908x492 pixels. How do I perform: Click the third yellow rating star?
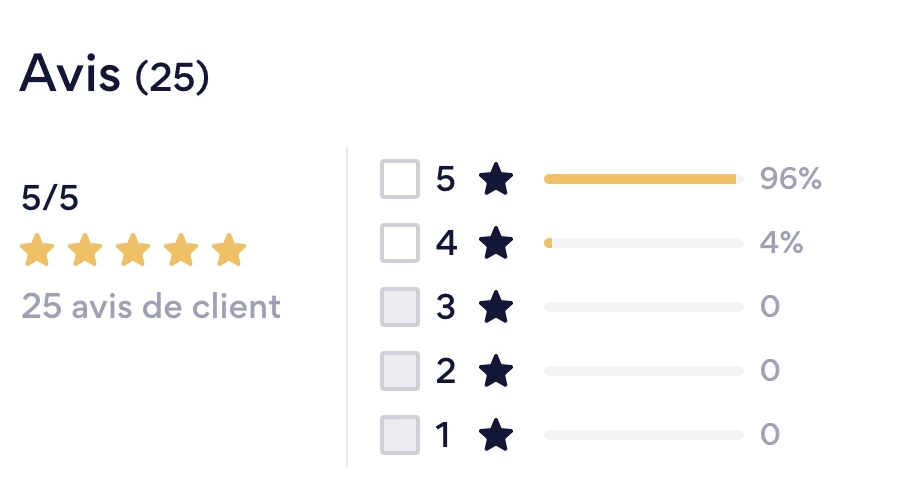133,249
